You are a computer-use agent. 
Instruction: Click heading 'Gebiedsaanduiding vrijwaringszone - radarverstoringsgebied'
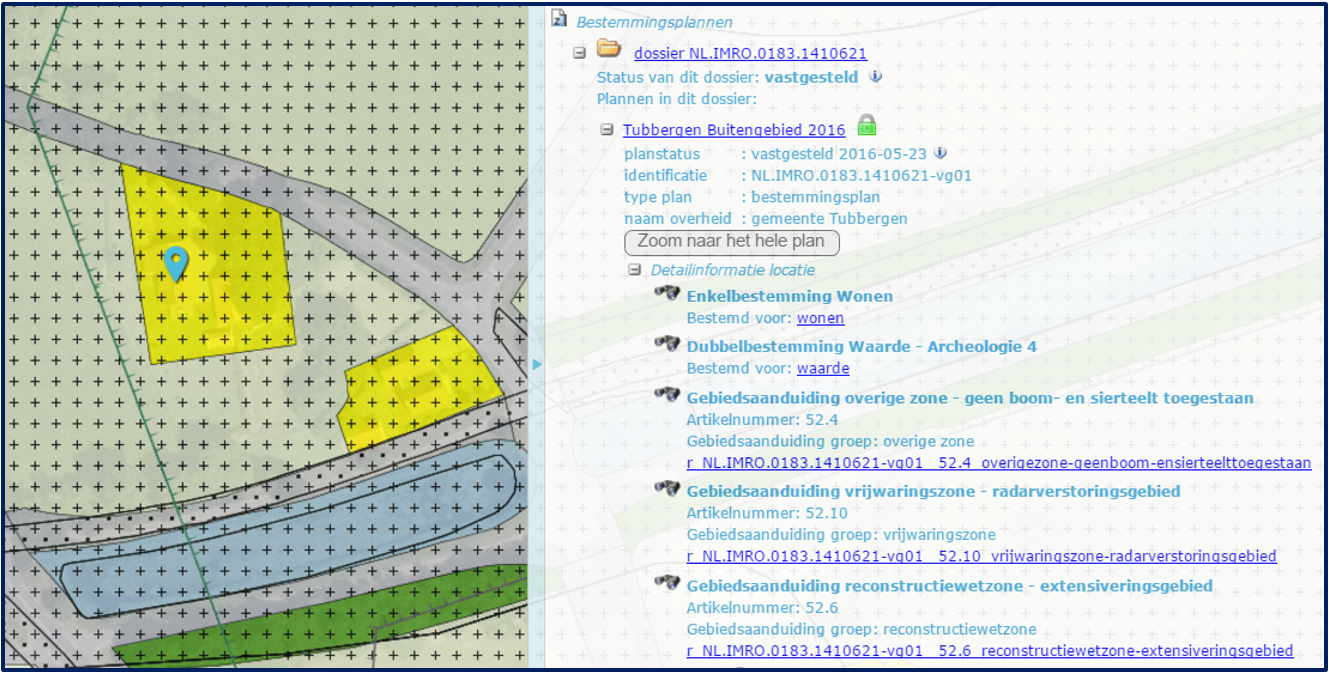[x=934, y=491]
